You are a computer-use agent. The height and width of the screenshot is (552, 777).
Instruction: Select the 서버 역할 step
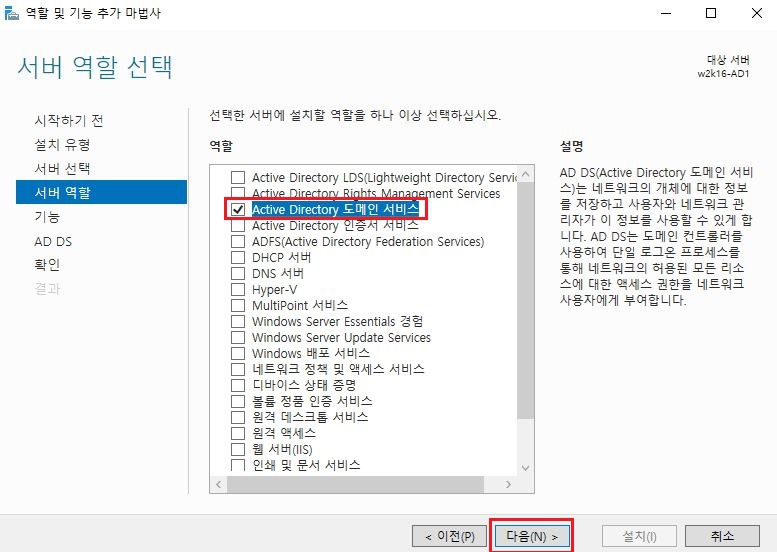[102, 192]
